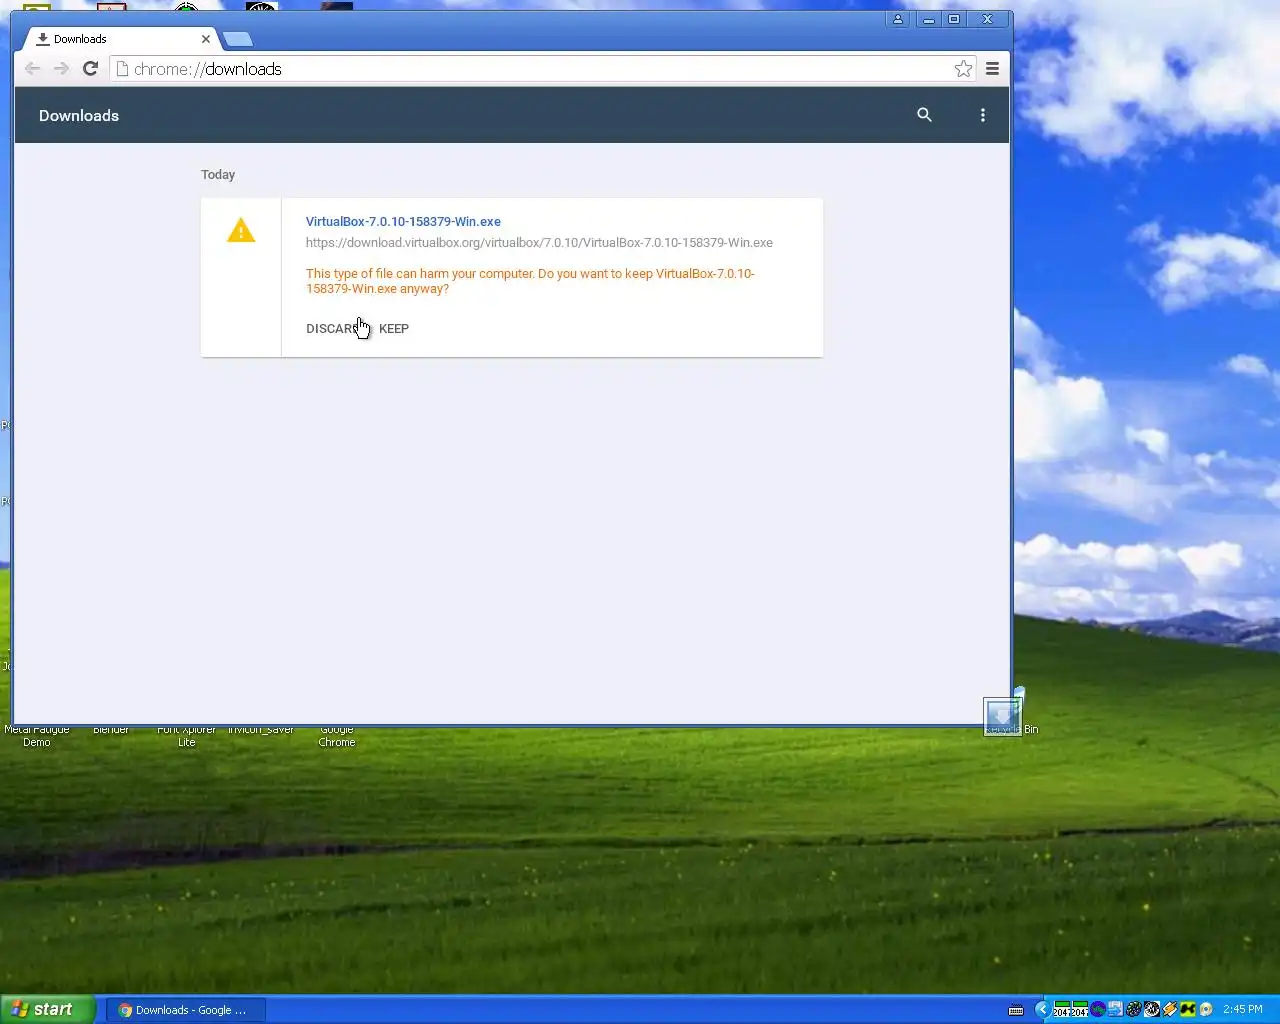Screen dimensions: 1280x1024
Task: Open a new tab
Action: (238, 40)
